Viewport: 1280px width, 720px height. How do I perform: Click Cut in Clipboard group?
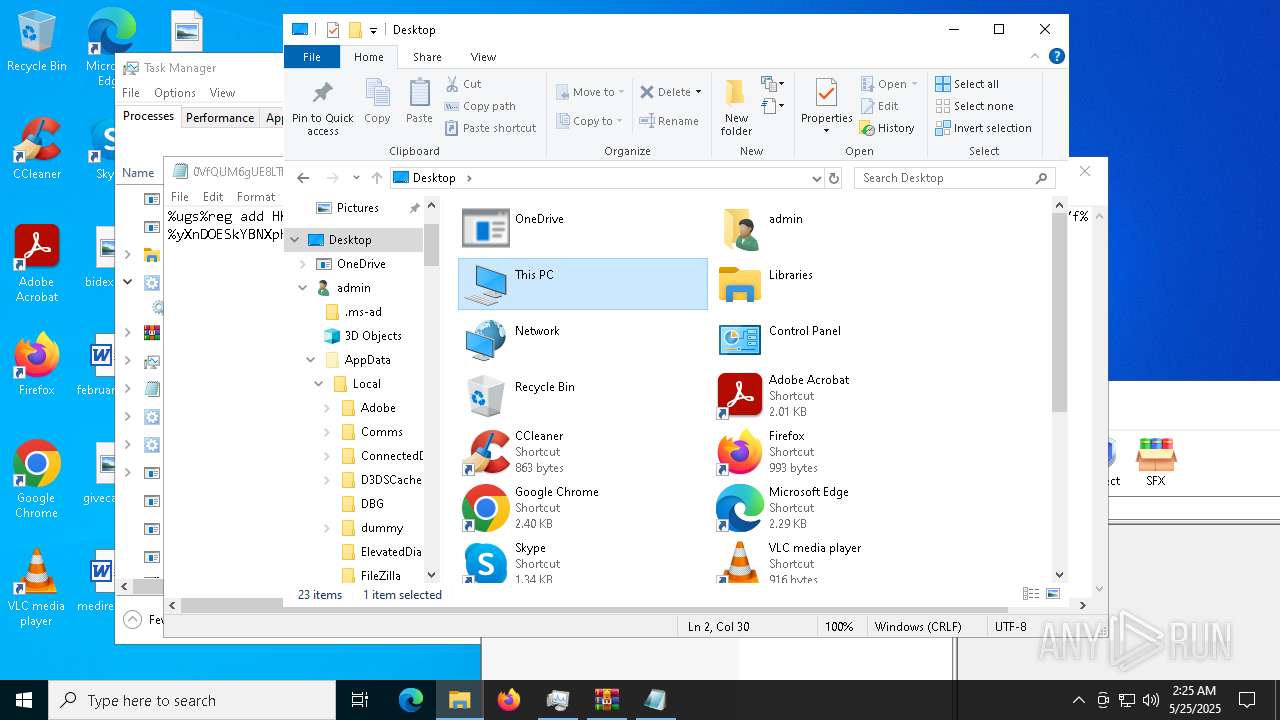tap(463, 84)
